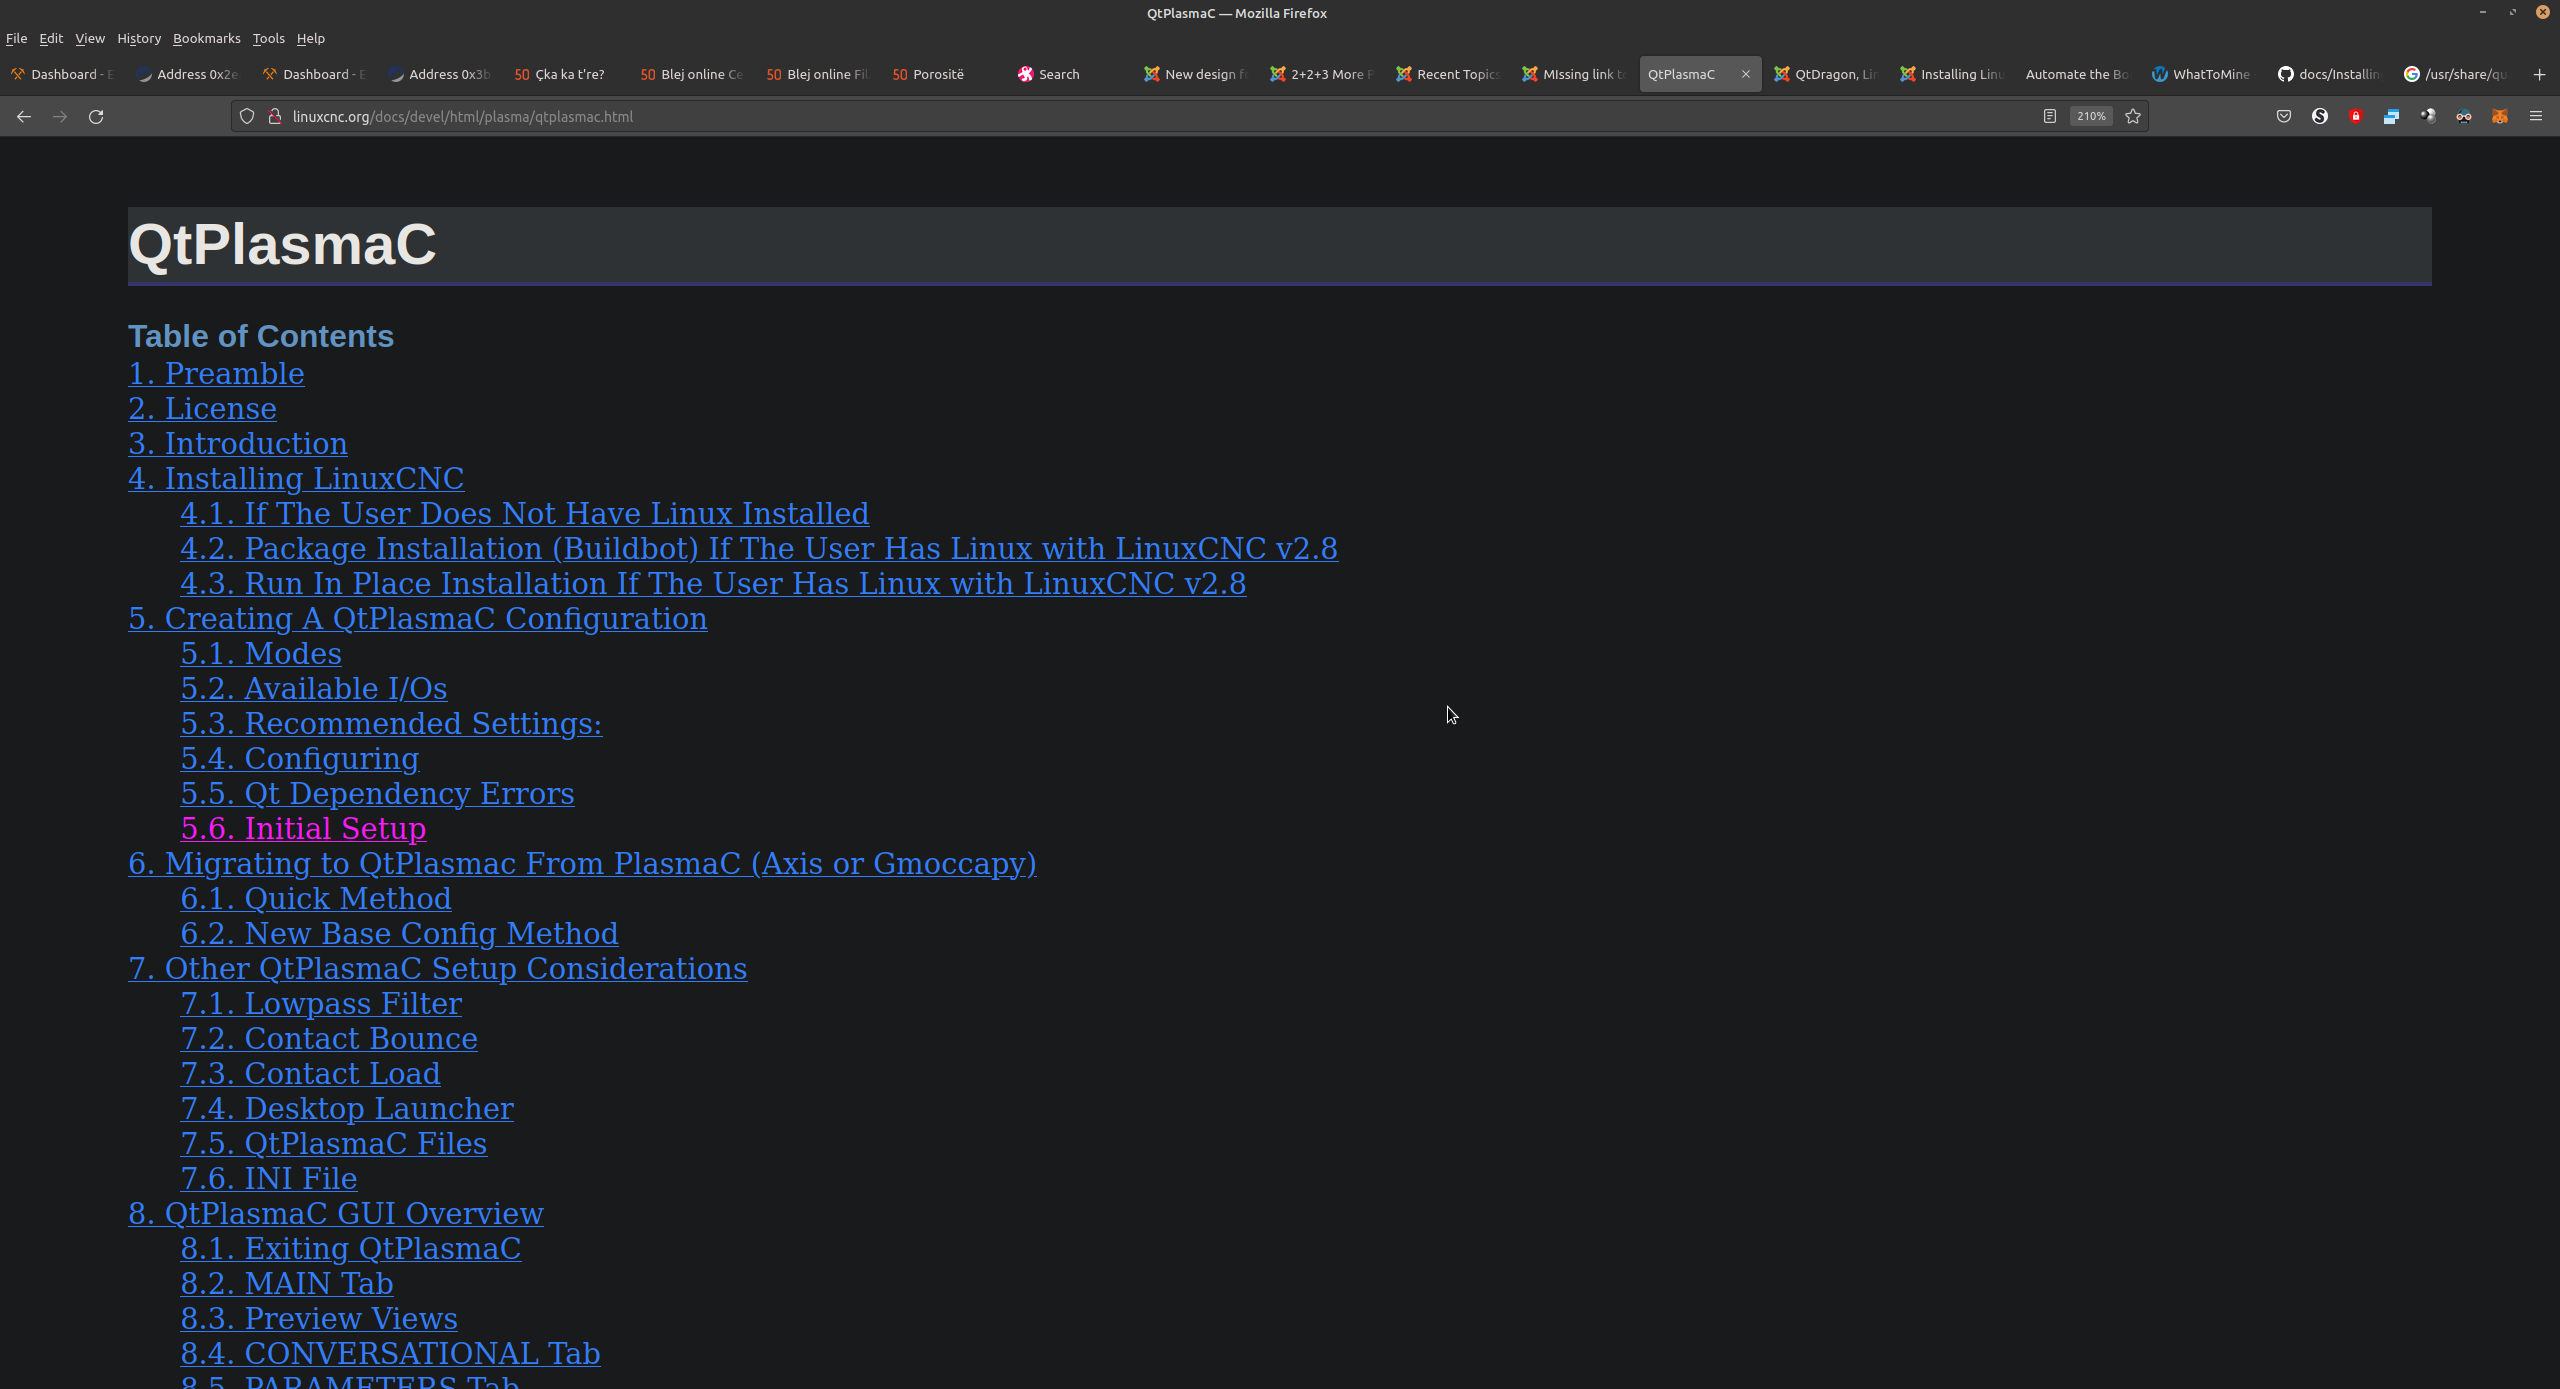Screen dimensions: 2560x1389
Task: Open the MetaMask fox extension
Action: (2500, 116)
